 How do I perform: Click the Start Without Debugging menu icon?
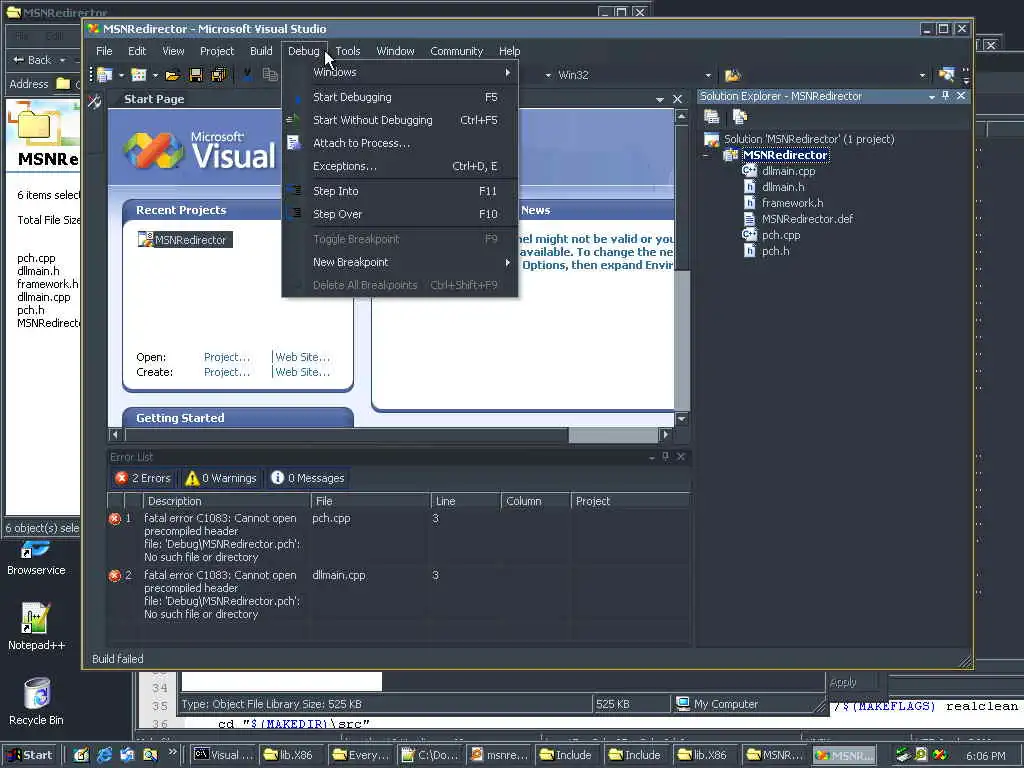293,120
